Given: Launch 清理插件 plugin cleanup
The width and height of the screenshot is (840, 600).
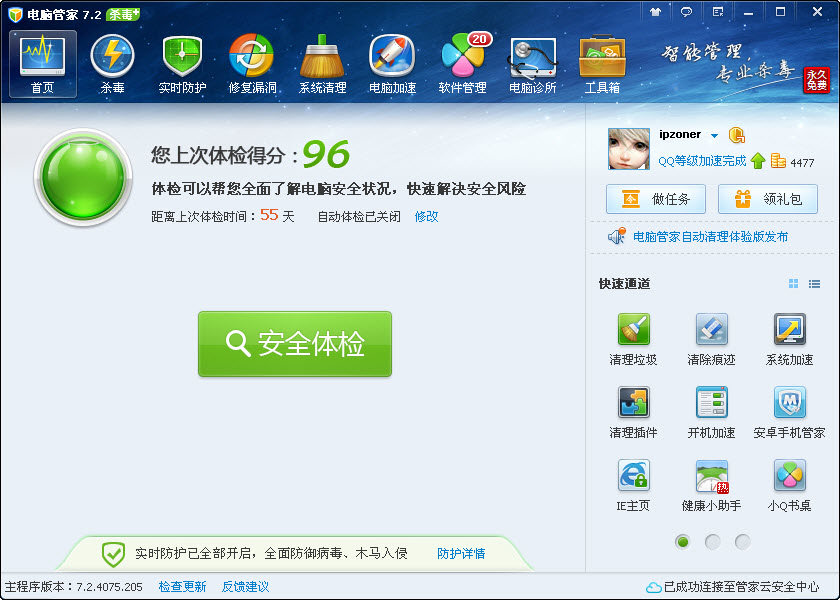Looking at the screenshot, I should pos(633,412).
